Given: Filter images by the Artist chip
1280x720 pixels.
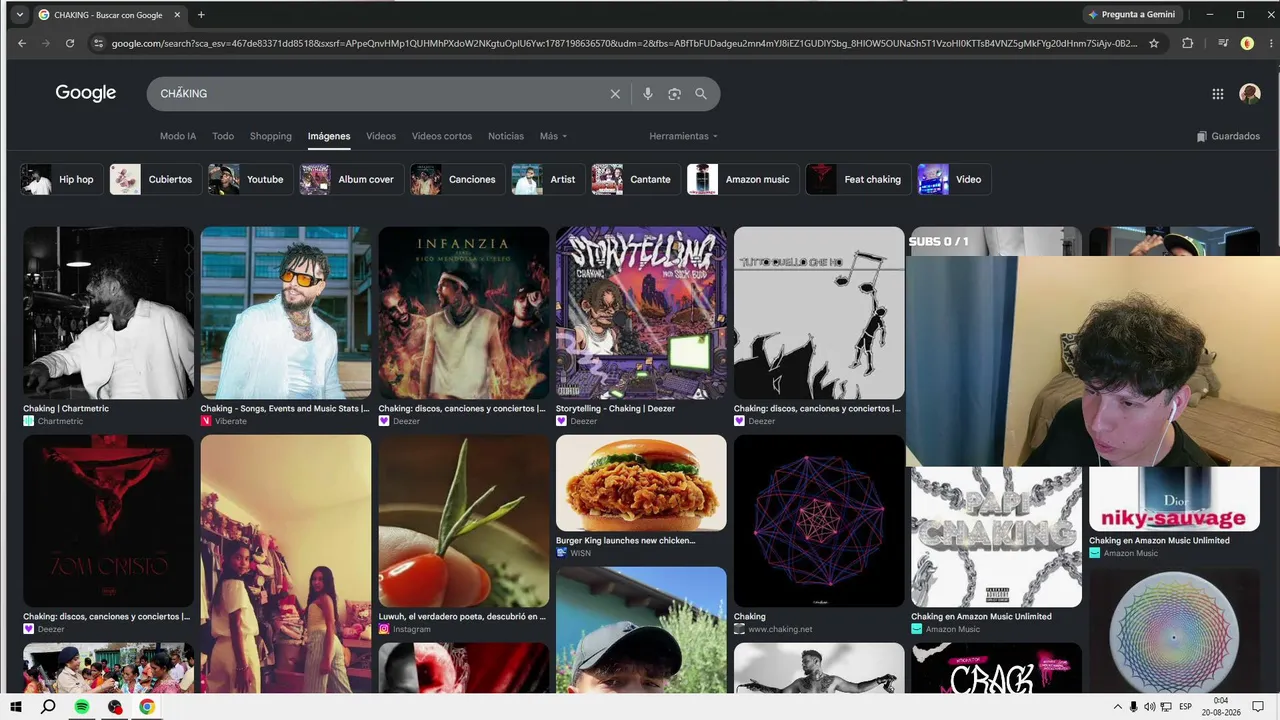Looking at the screenshot, I should (548, 180).
